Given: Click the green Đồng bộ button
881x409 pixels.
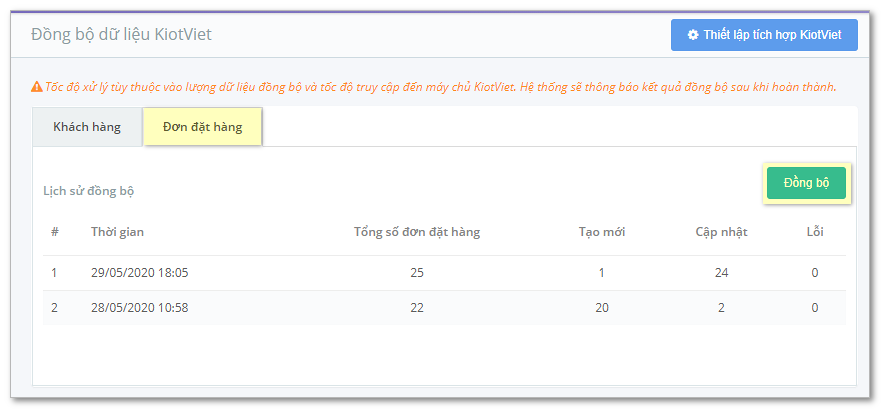Looking at the screenshot, I should tap(806, 183).
